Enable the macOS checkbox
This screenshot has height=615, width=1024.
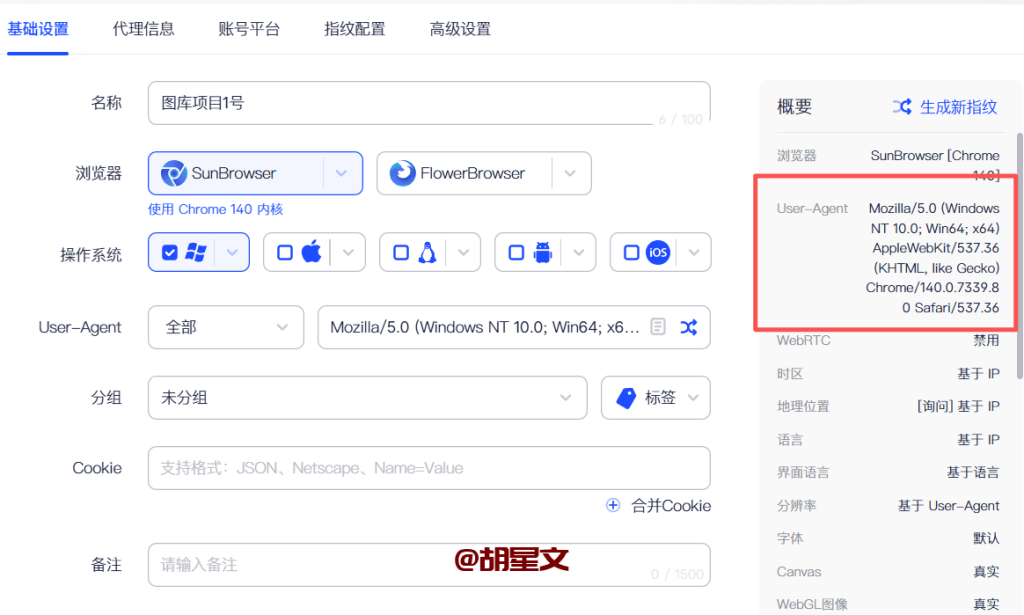click(x=287, y=253)
